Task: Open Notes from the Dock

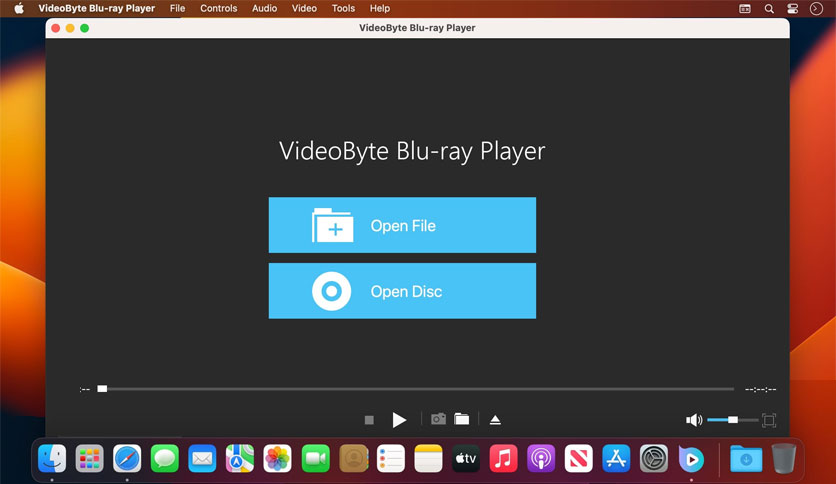Action: pyautogui.click(x=428, y=458)
